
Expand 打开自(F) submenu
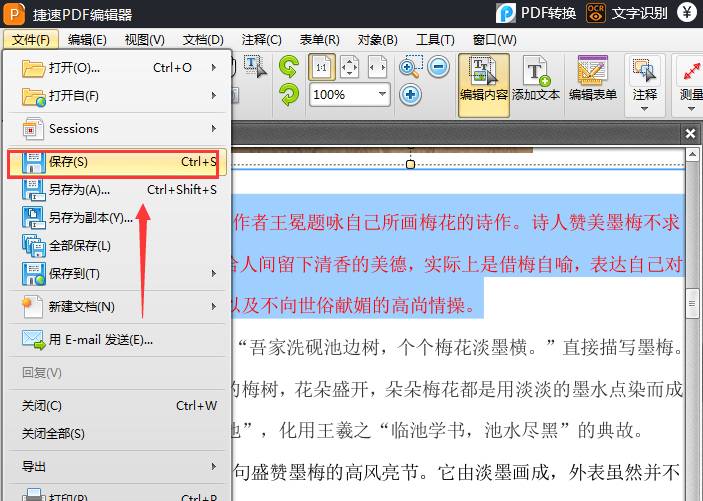tap(117, 96)
